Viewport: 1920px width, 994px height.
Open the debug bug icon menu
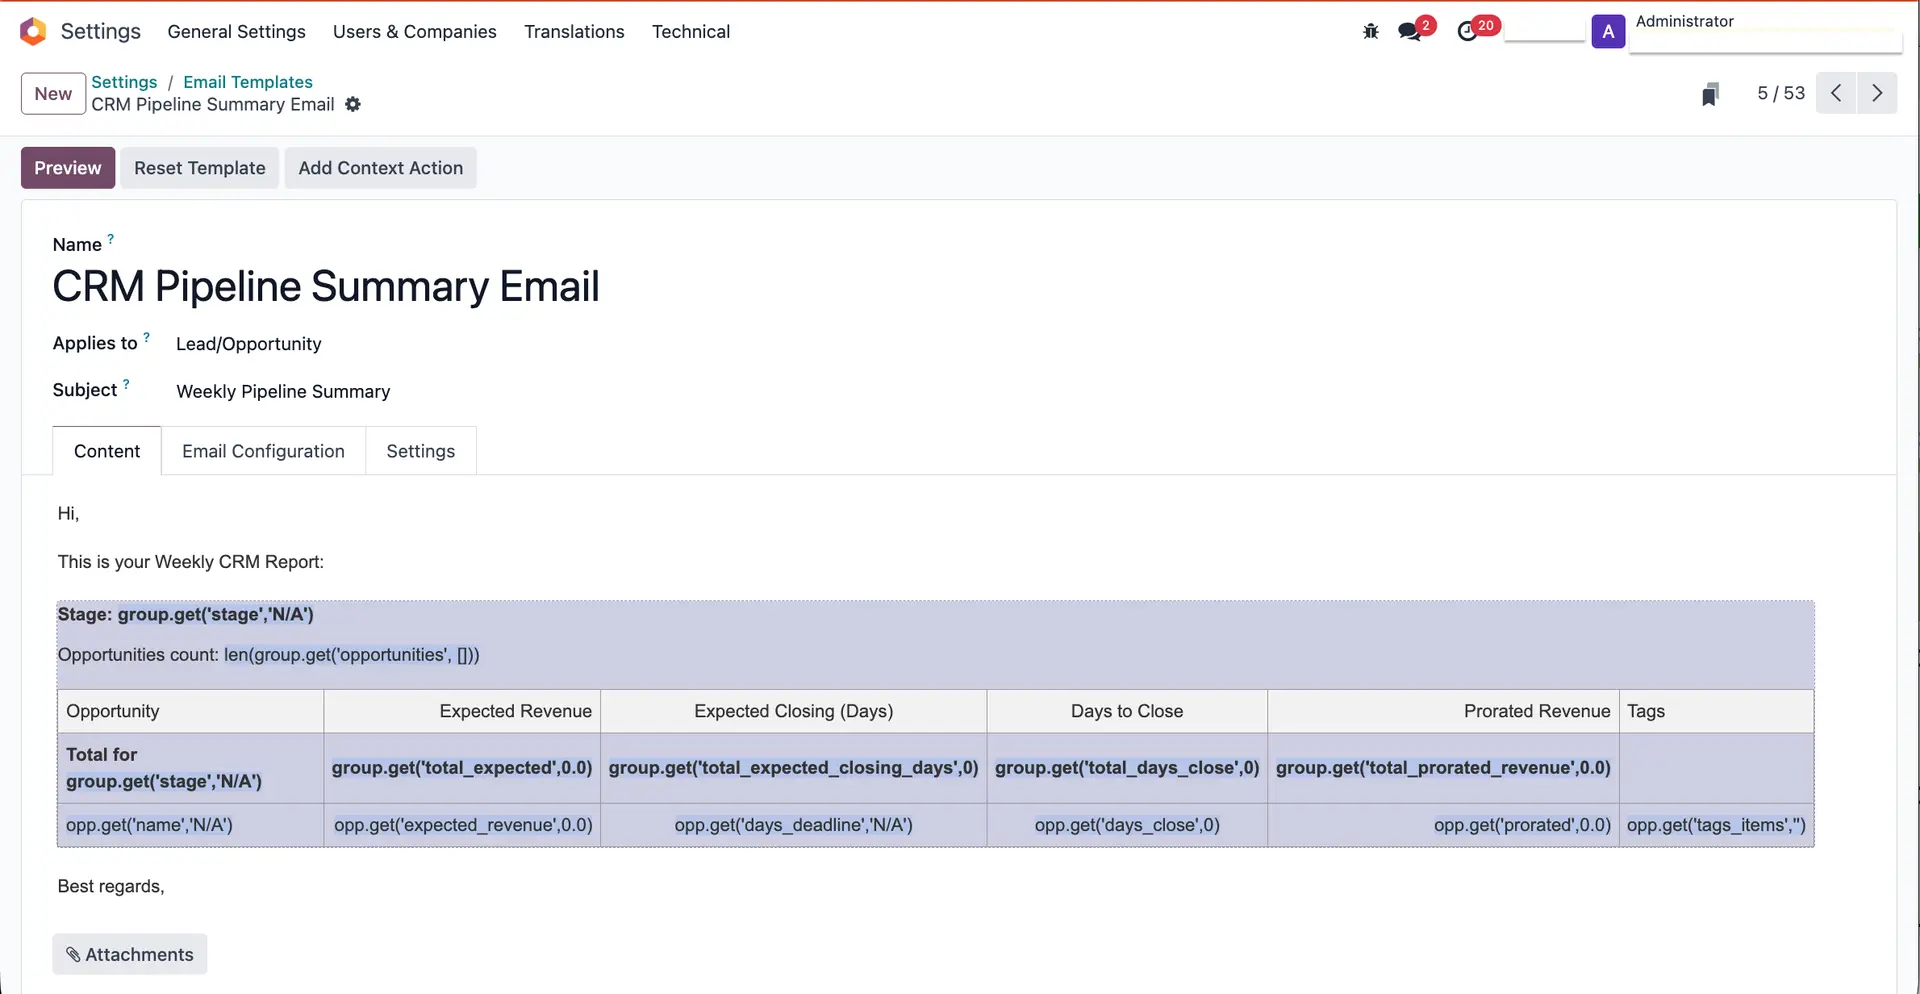pos(1370,32)
